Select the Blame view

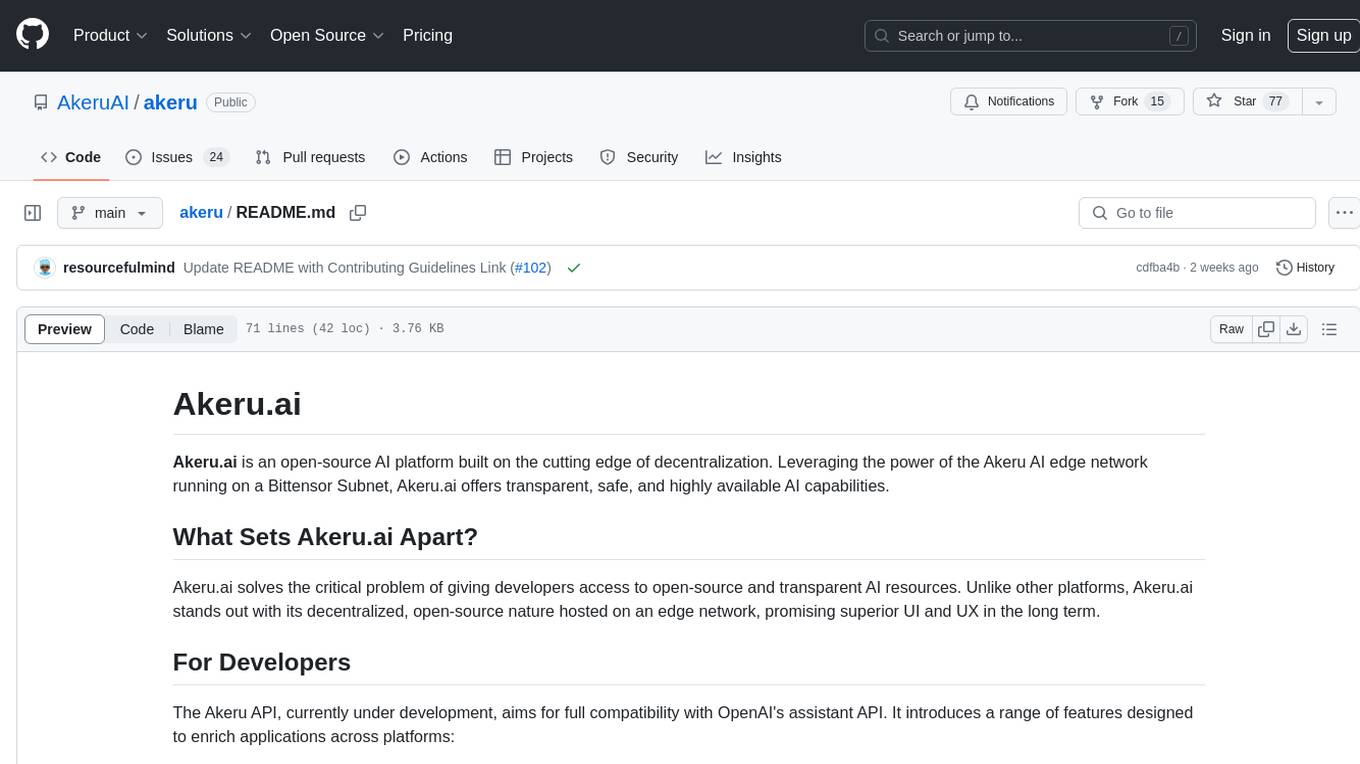coord(203,329)
